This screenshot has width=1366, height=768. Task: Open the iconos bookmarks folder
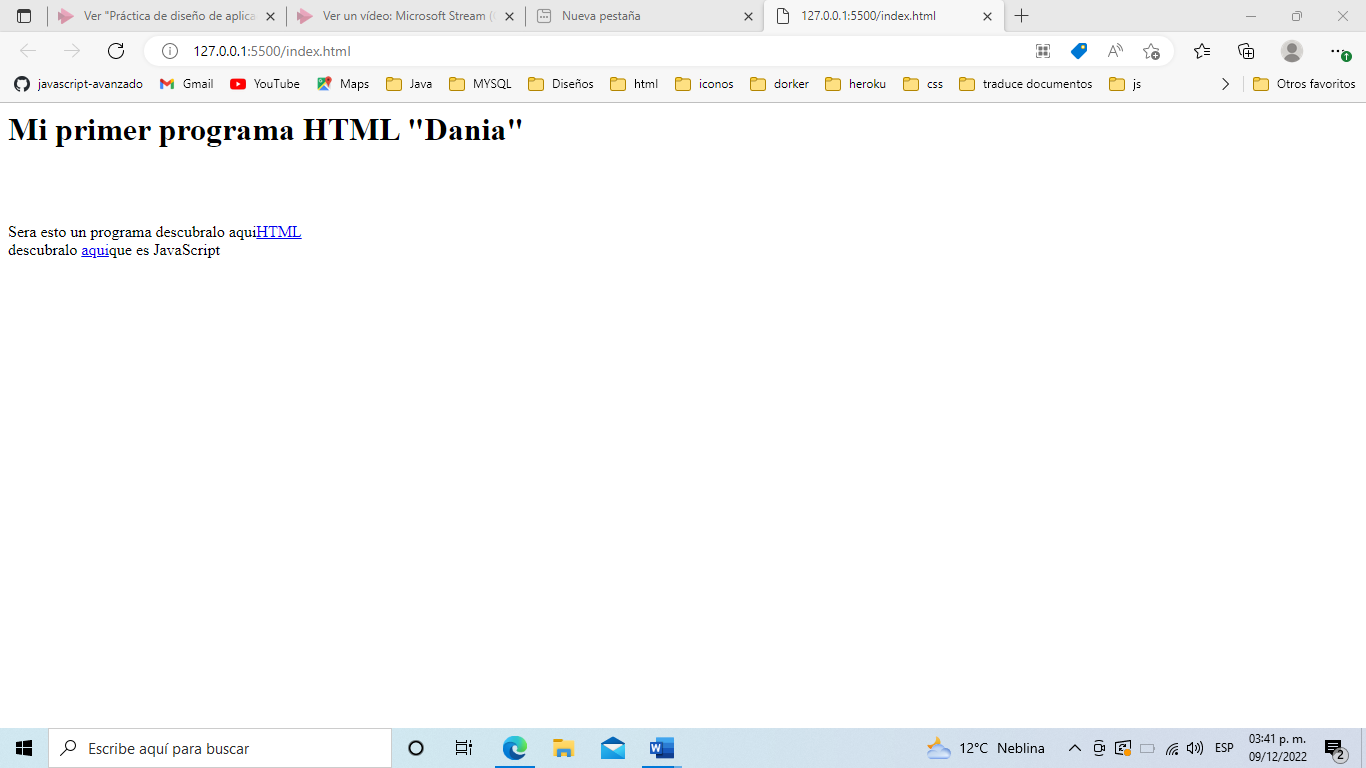click(x=705, y=84)
